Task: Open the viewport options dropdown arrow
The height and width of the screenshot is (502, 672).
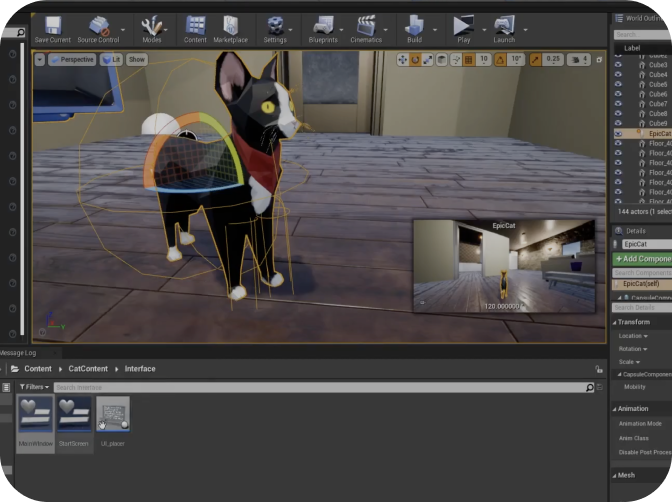Action: [40, 60]
